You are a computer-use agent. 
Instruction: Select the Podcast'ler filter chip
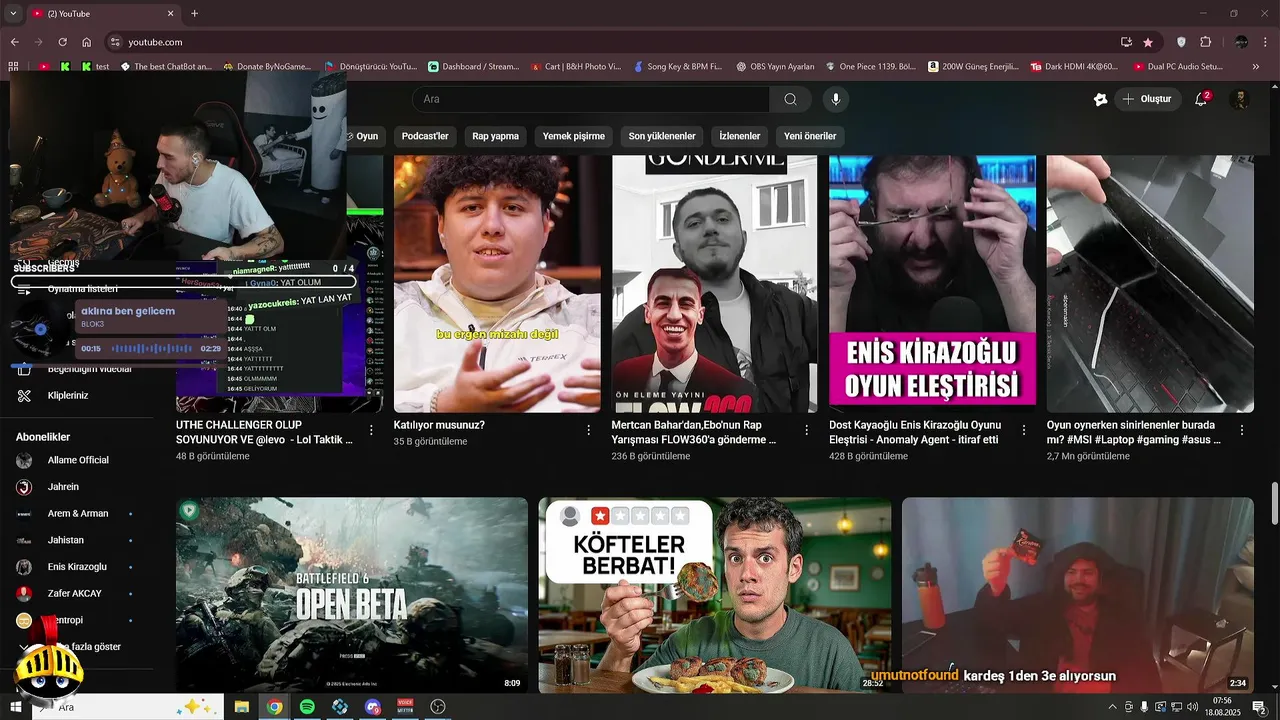click(425, 136)
